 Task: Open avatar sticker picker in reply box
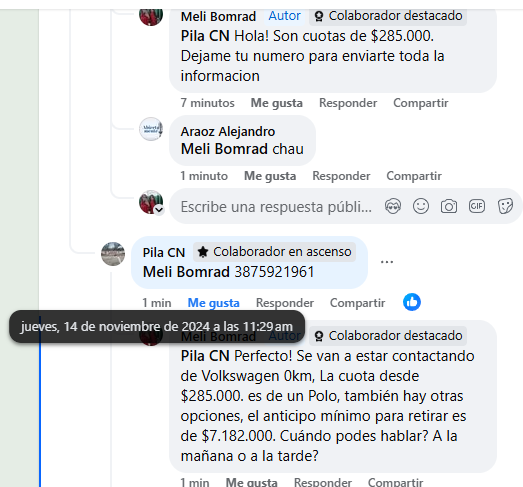(x=393, y=206)
